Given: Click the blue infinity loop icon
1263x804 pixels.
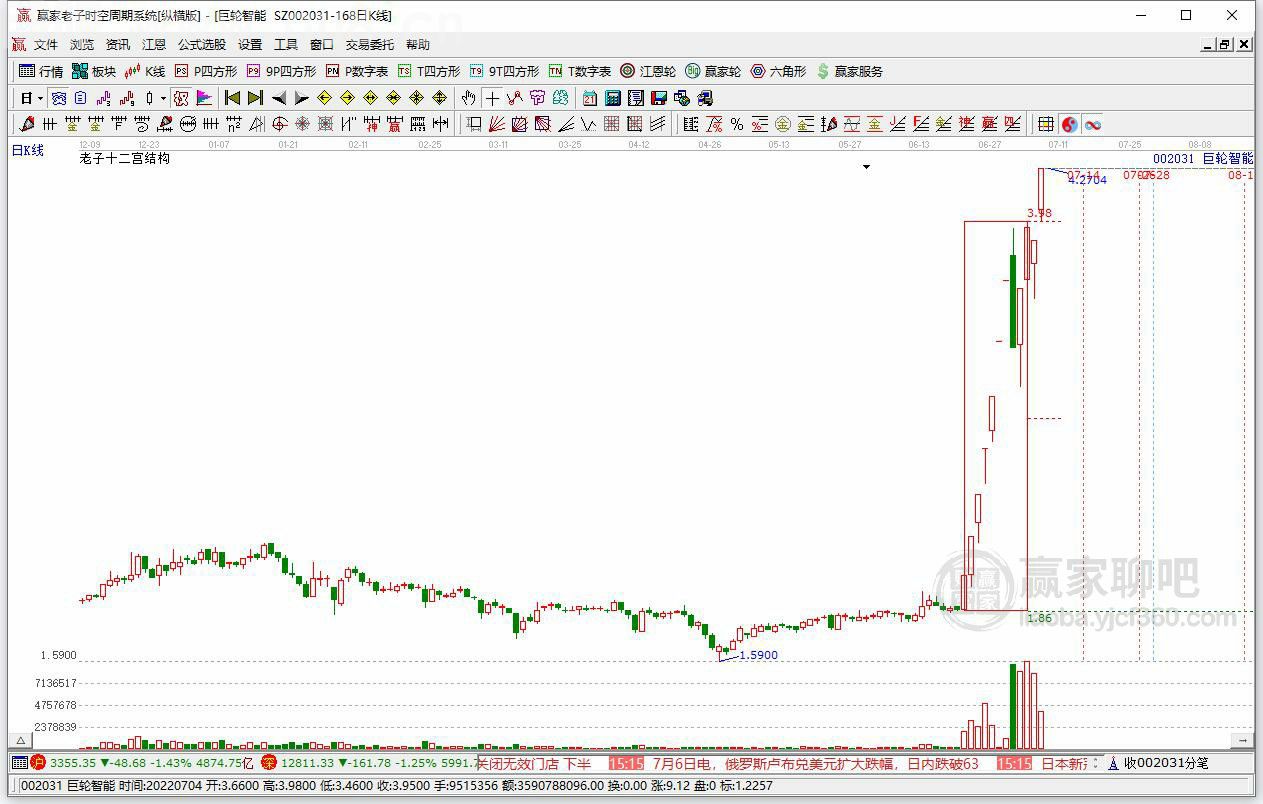Looking at the screenshot, I should [1093, 124].
